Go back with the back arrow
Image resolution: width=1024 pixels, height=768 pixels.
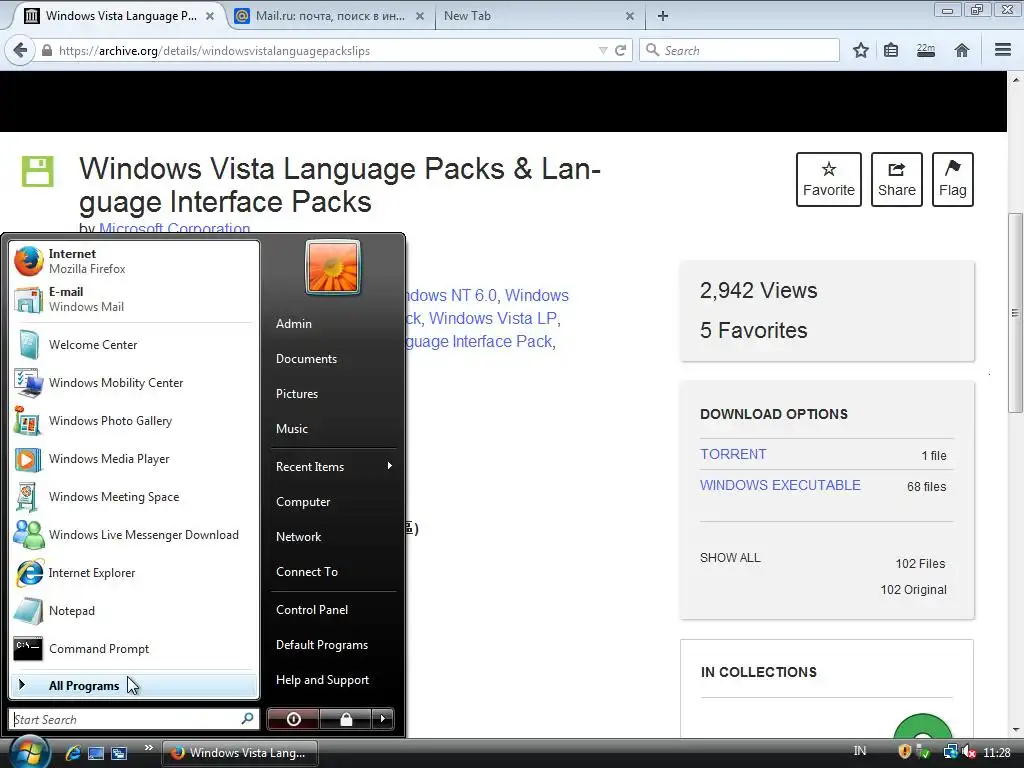20,50
